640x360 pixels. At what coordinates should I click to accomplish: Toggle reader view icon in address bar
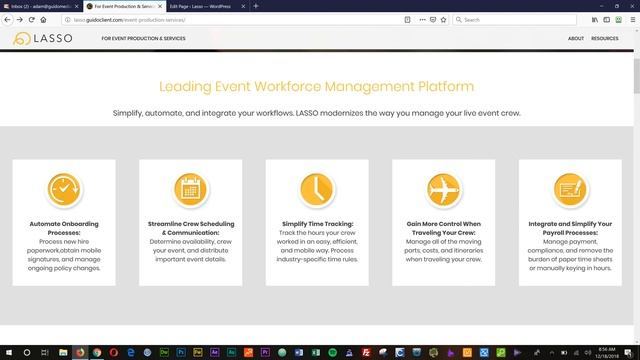[x=407, y=20]
